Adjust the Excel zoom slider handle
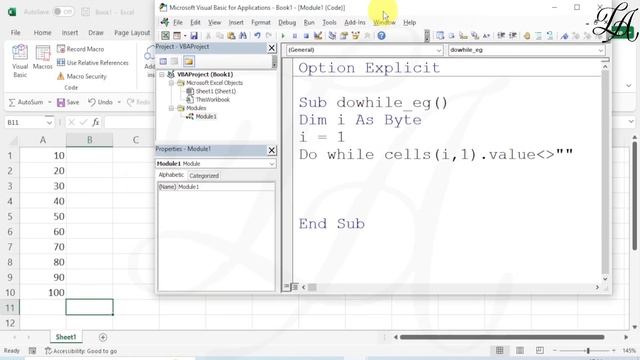This screenshot has height=360, width=640. point(588,351)
